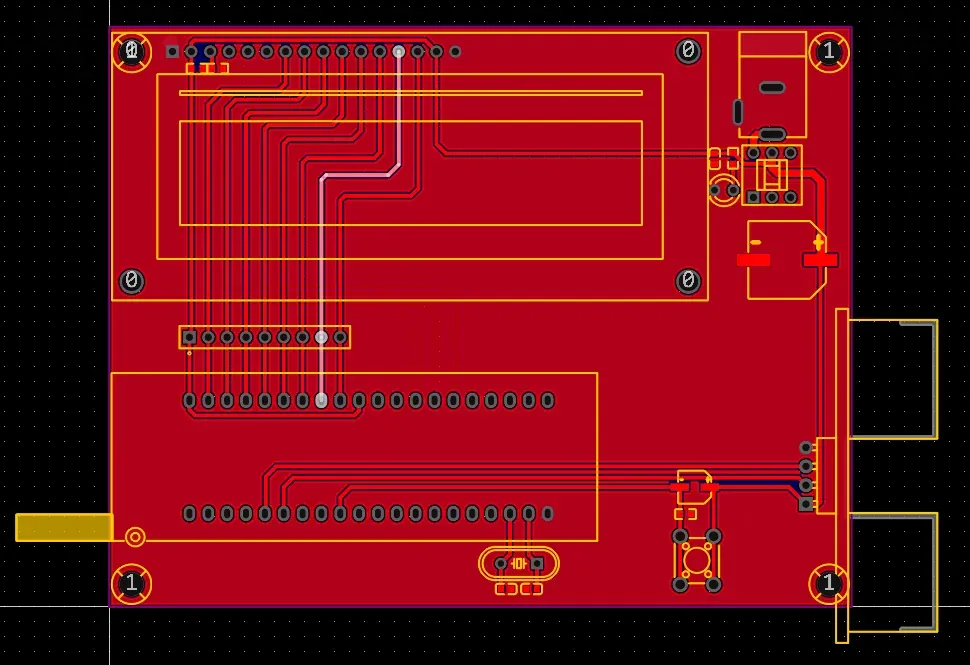The height and width of the screenshot is (665, 970).
Task: Click the vertical side slot pad of the barrel jack
Action: pyautogui.click(x=737, y=112)
